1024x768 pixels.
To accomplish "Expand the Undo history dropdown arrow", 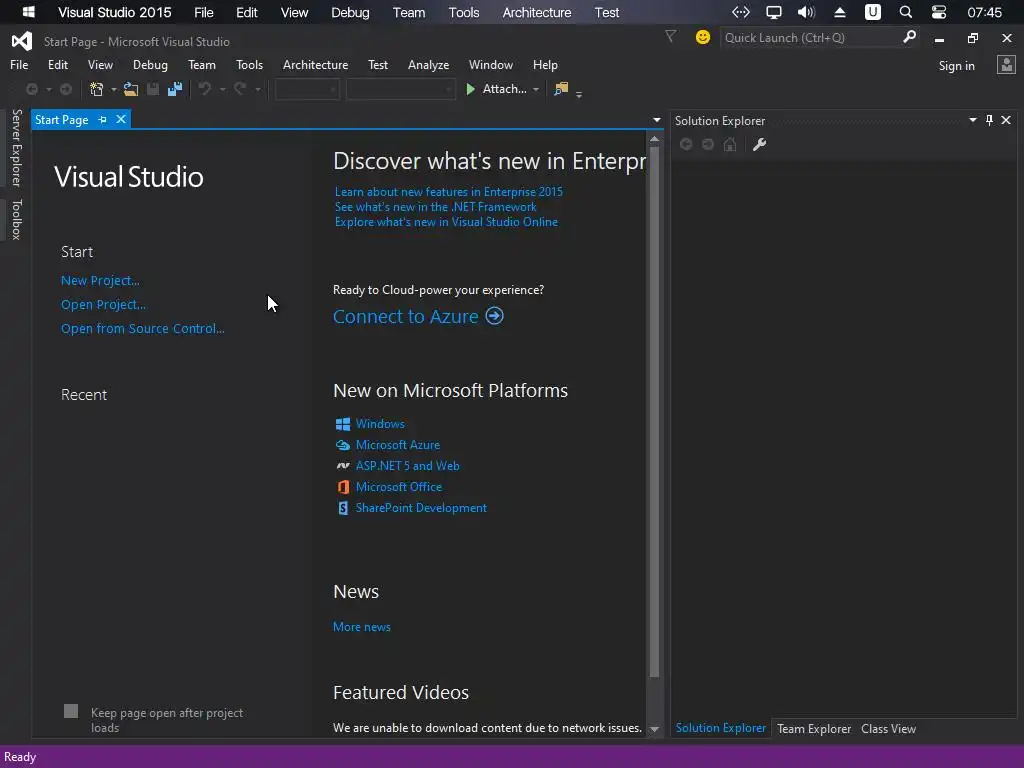I will coord(222,89).
